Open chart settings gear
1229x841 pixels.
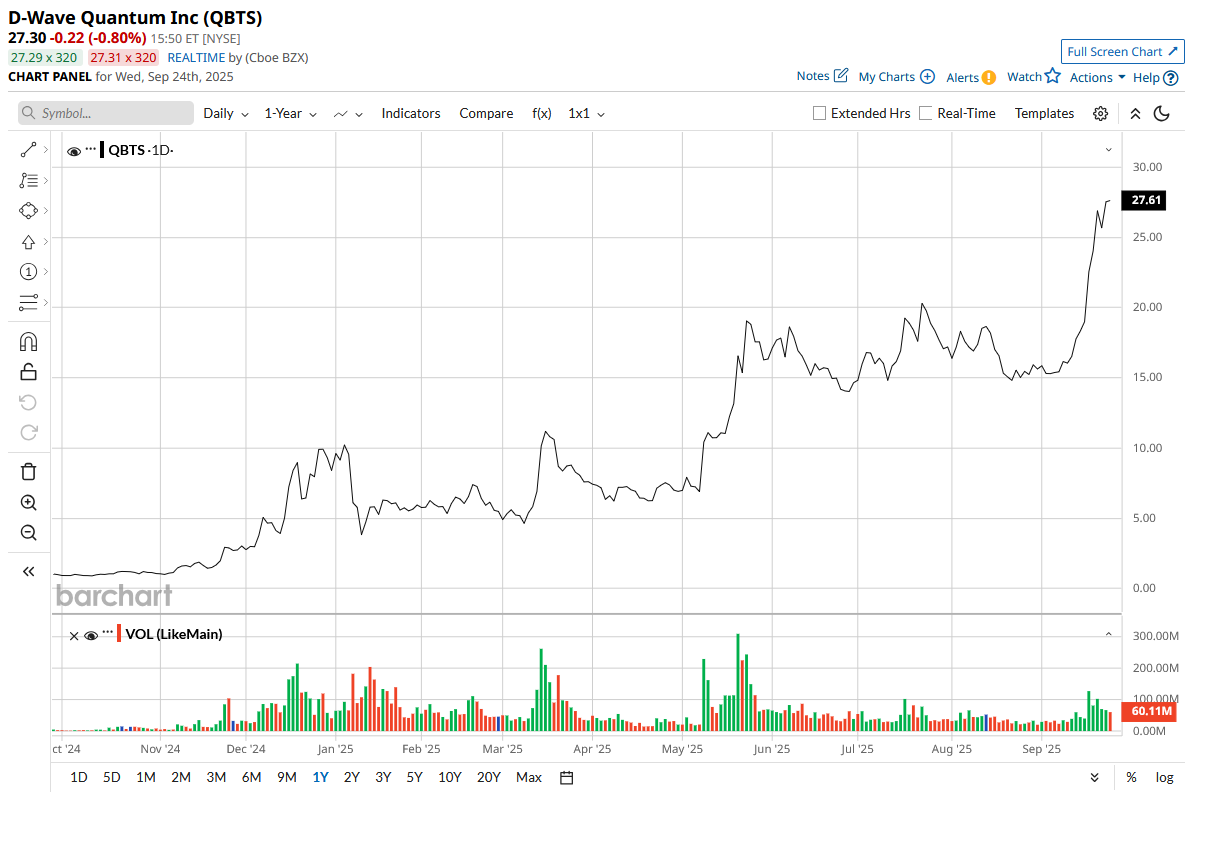coord(1100,114)
